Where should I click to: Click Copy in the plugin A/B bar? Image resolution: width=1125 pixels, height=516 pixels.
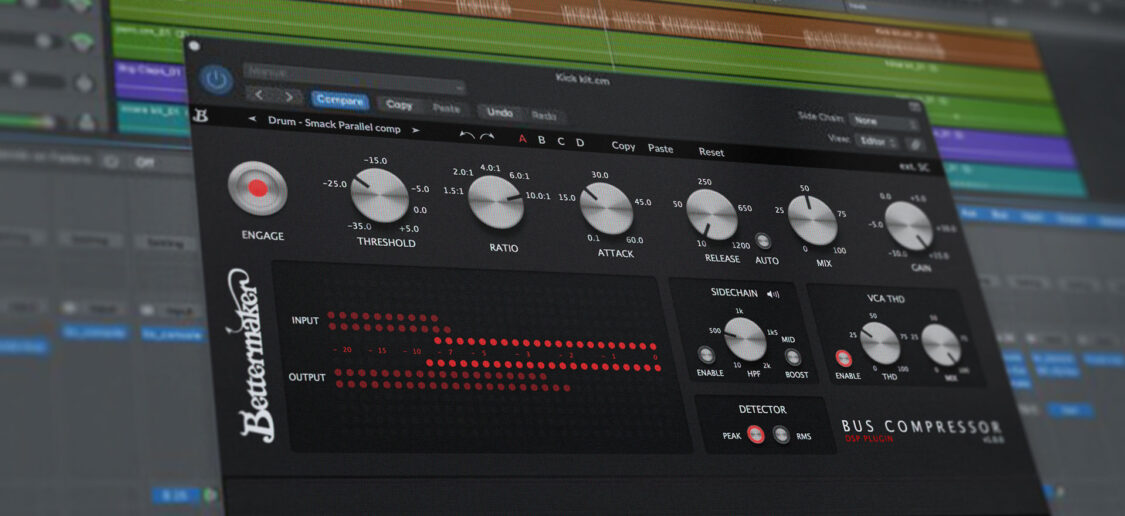[623, 146]
